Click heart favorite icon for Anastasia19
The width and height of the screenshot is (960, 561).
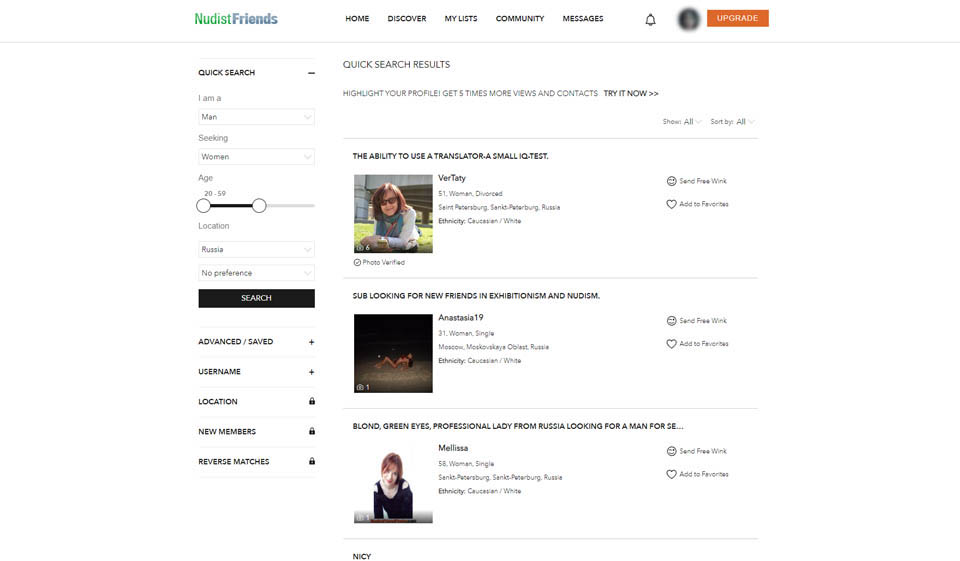pyautogui.click(x=672, y=344)
